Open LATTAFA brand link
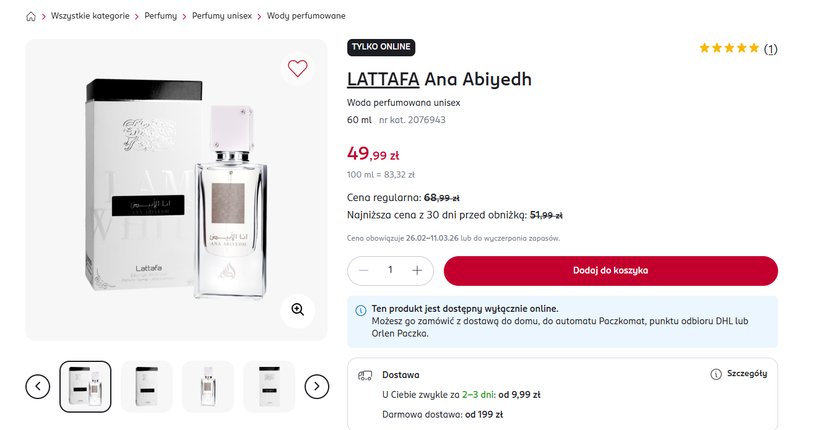The height and width of the screenshot is (430, 840). [x=383, y=79]
